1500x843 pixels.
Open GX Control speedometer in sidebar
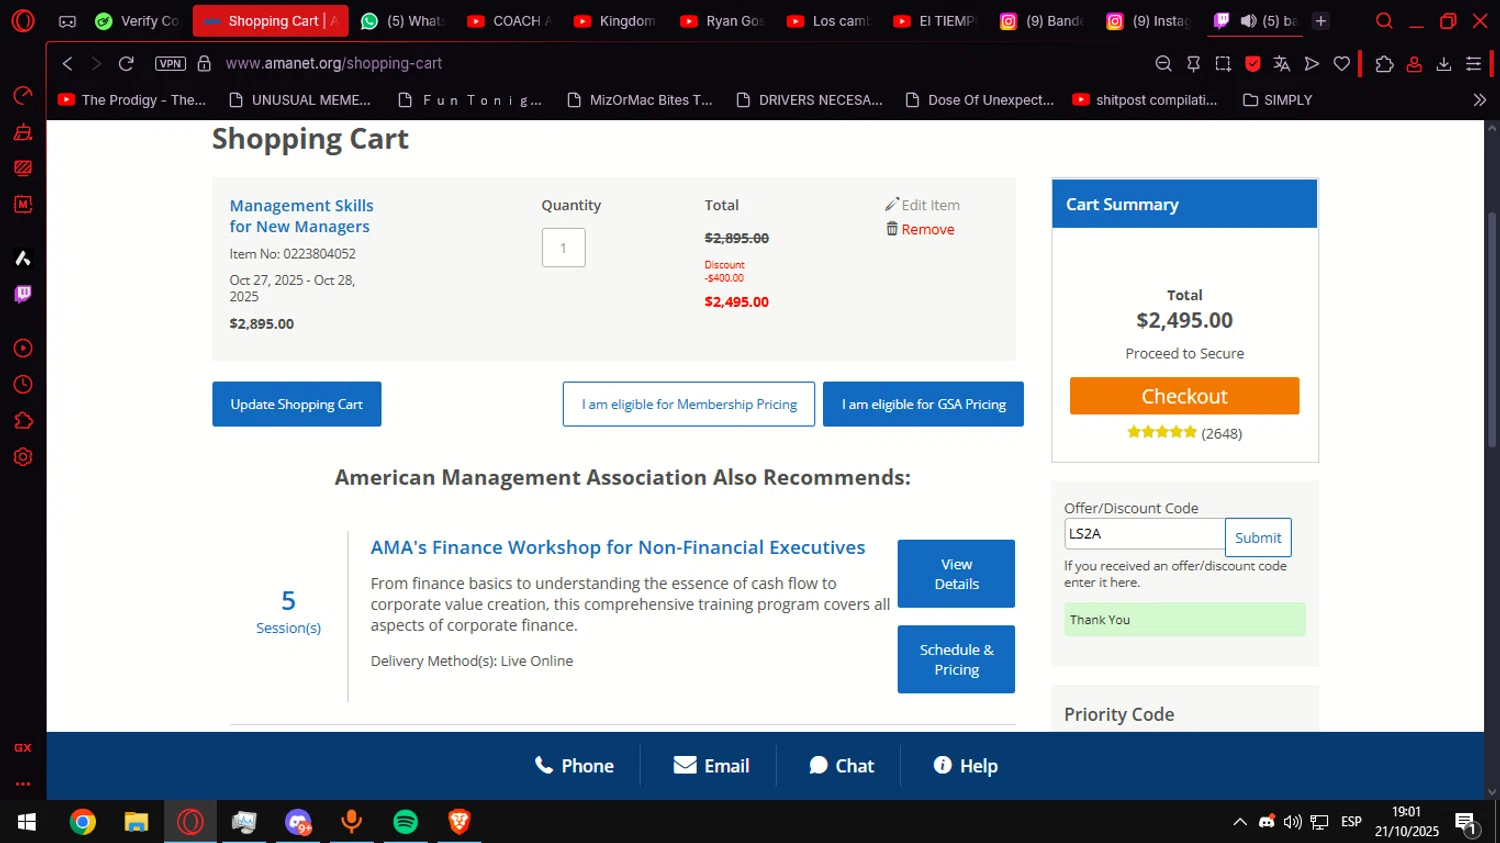pyautogui.click(x=23, y=96)
